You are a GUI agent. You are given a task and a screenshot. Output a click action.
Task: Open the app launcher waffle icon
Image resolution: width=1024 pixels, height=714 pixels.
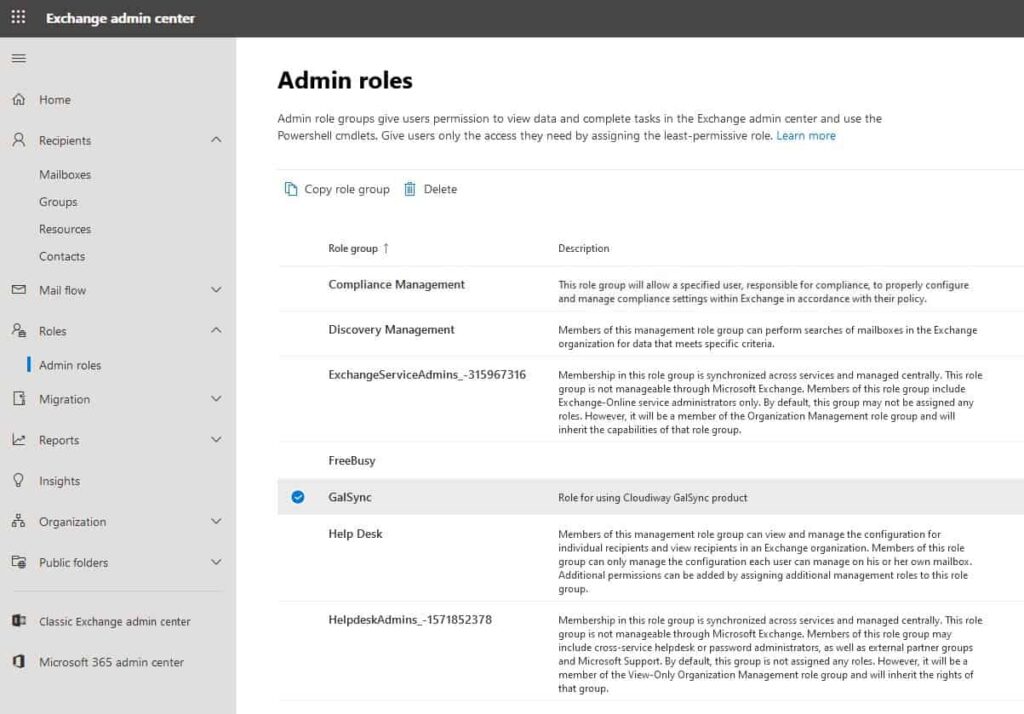(x=18, y=17)
